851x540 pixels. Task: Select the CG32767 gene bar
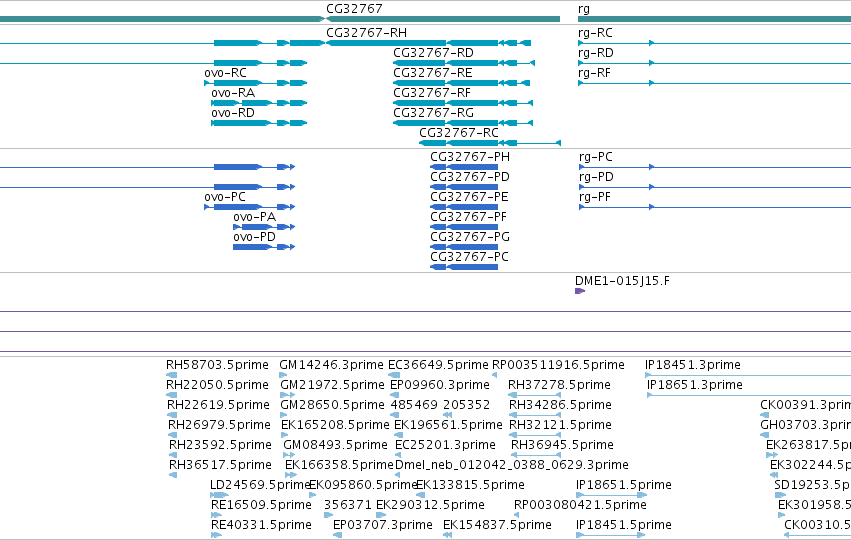442,19
